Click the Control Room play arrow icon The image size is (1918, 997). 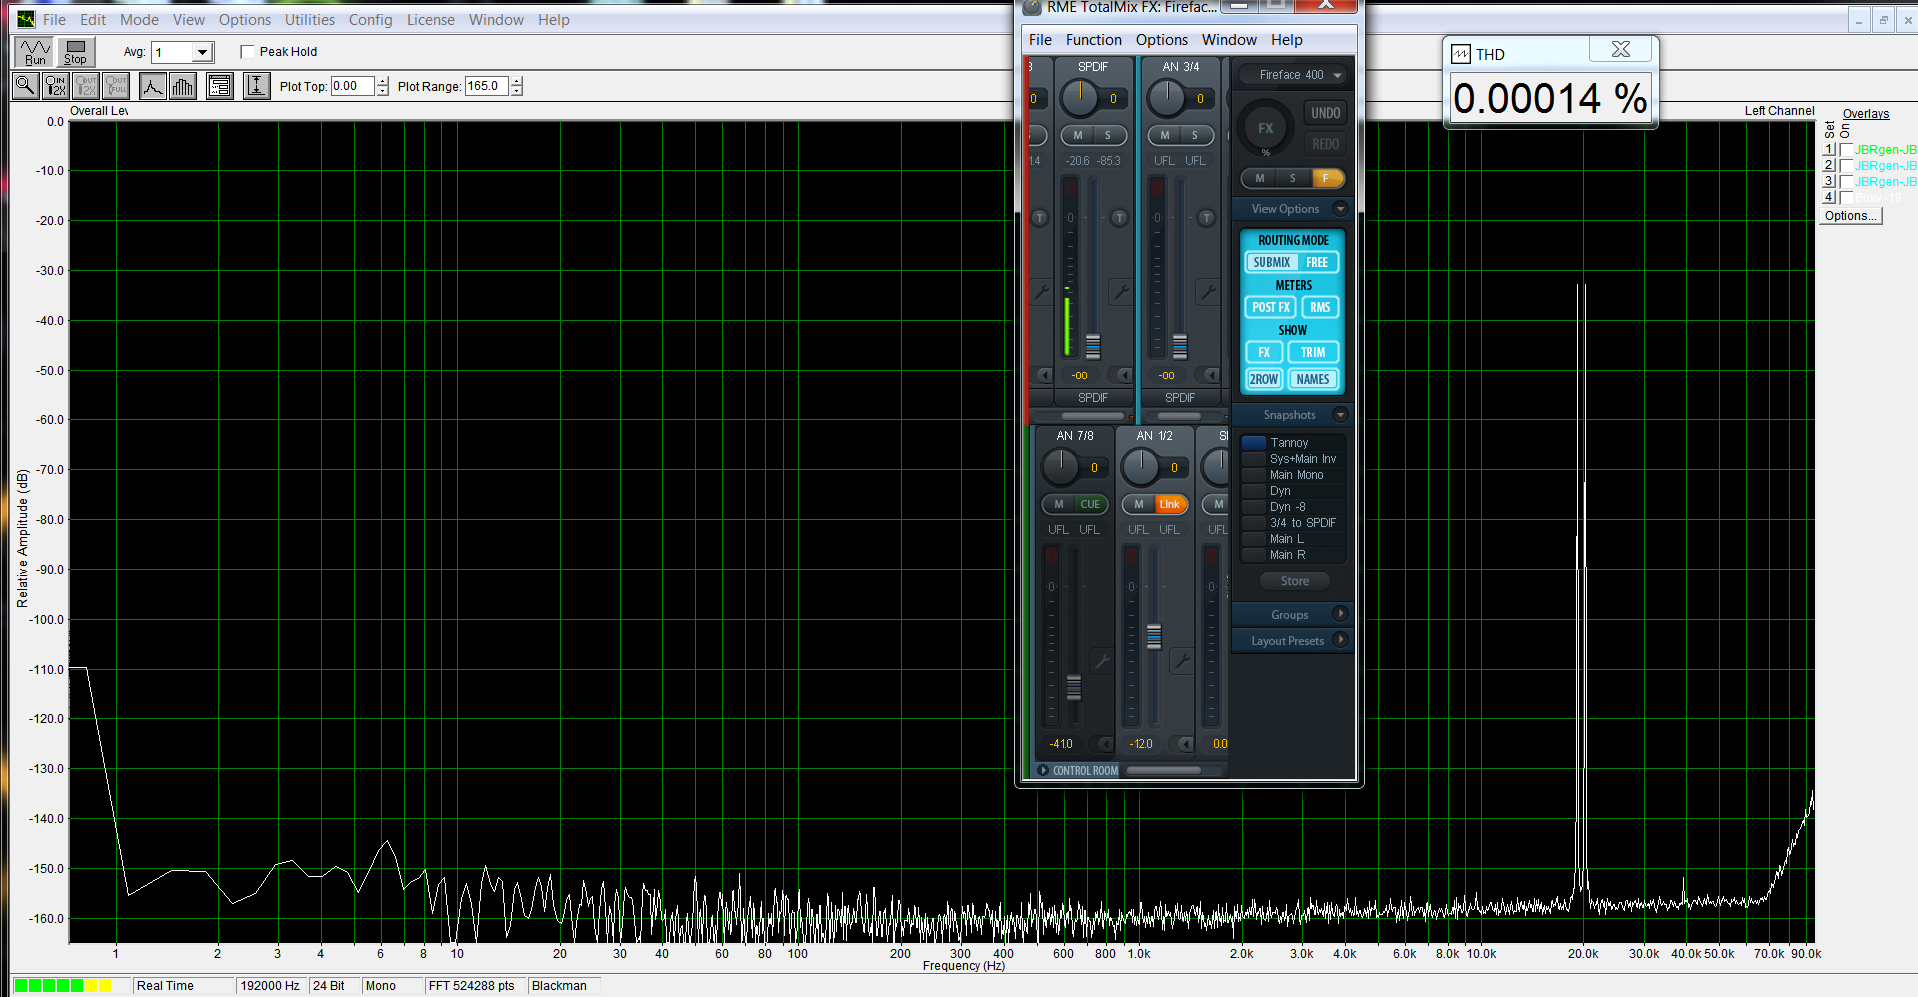[x=1043, y=770]
